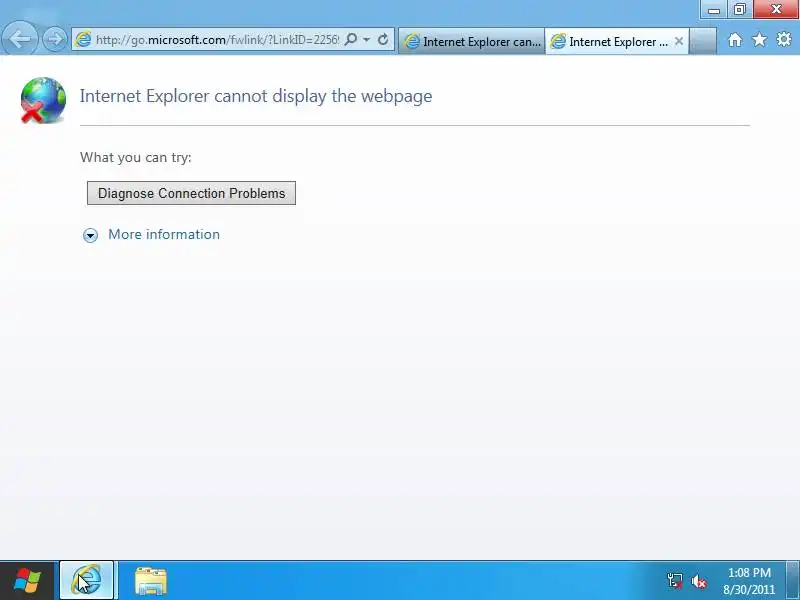Click the forward navigation arrow
The height and width of the screenshot is (600, 800).
pos(54,39)
